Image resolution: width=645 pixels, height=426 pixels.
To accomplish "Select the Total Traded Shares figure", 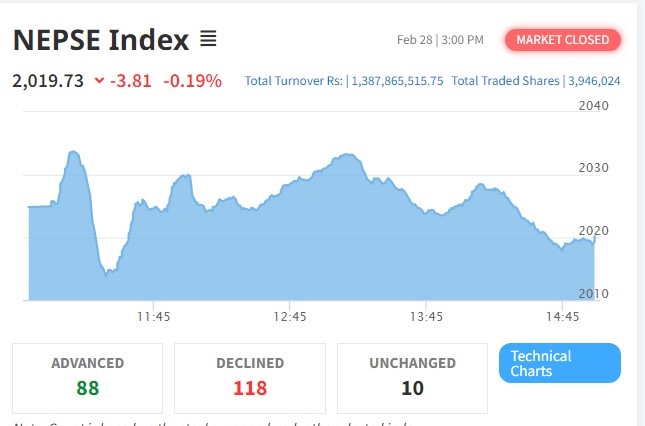I will pyautogui.click(x=595, y=81).
